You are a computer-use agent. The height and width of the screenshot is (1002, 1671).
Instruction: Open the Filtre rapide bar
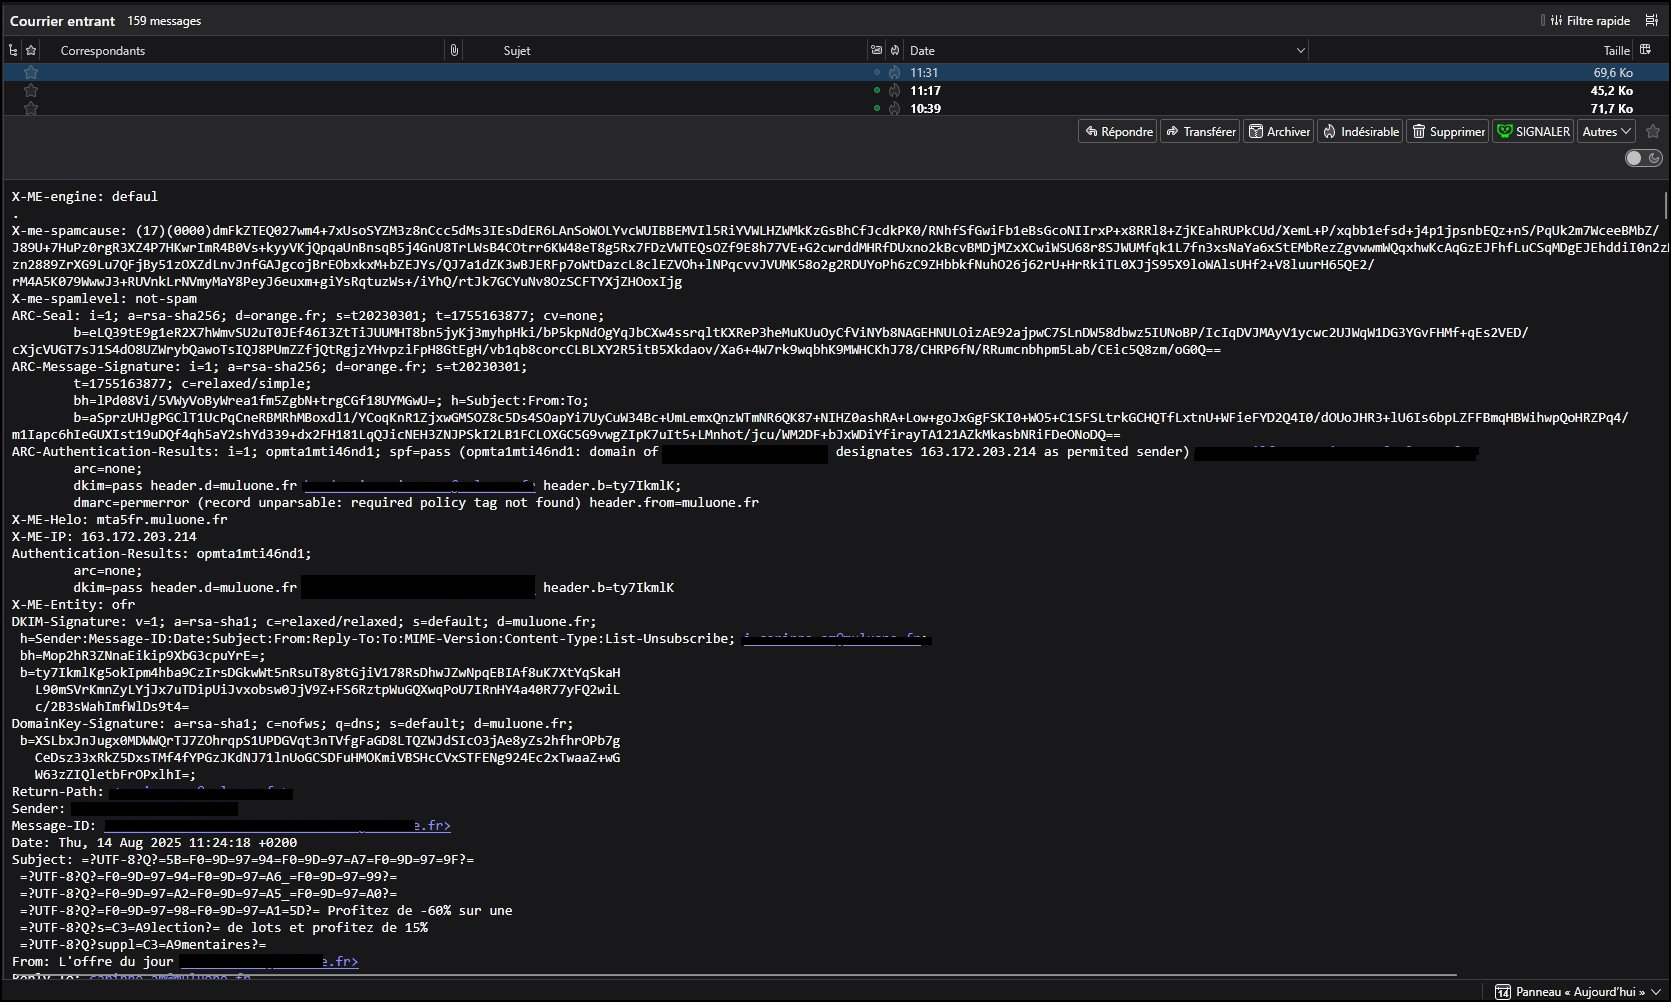1589,20
